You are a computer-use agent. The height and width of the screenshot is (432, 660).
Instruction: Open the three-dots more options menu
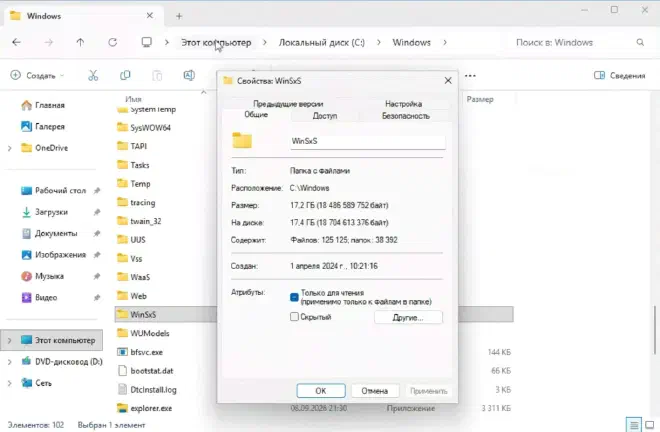[470, 76]
